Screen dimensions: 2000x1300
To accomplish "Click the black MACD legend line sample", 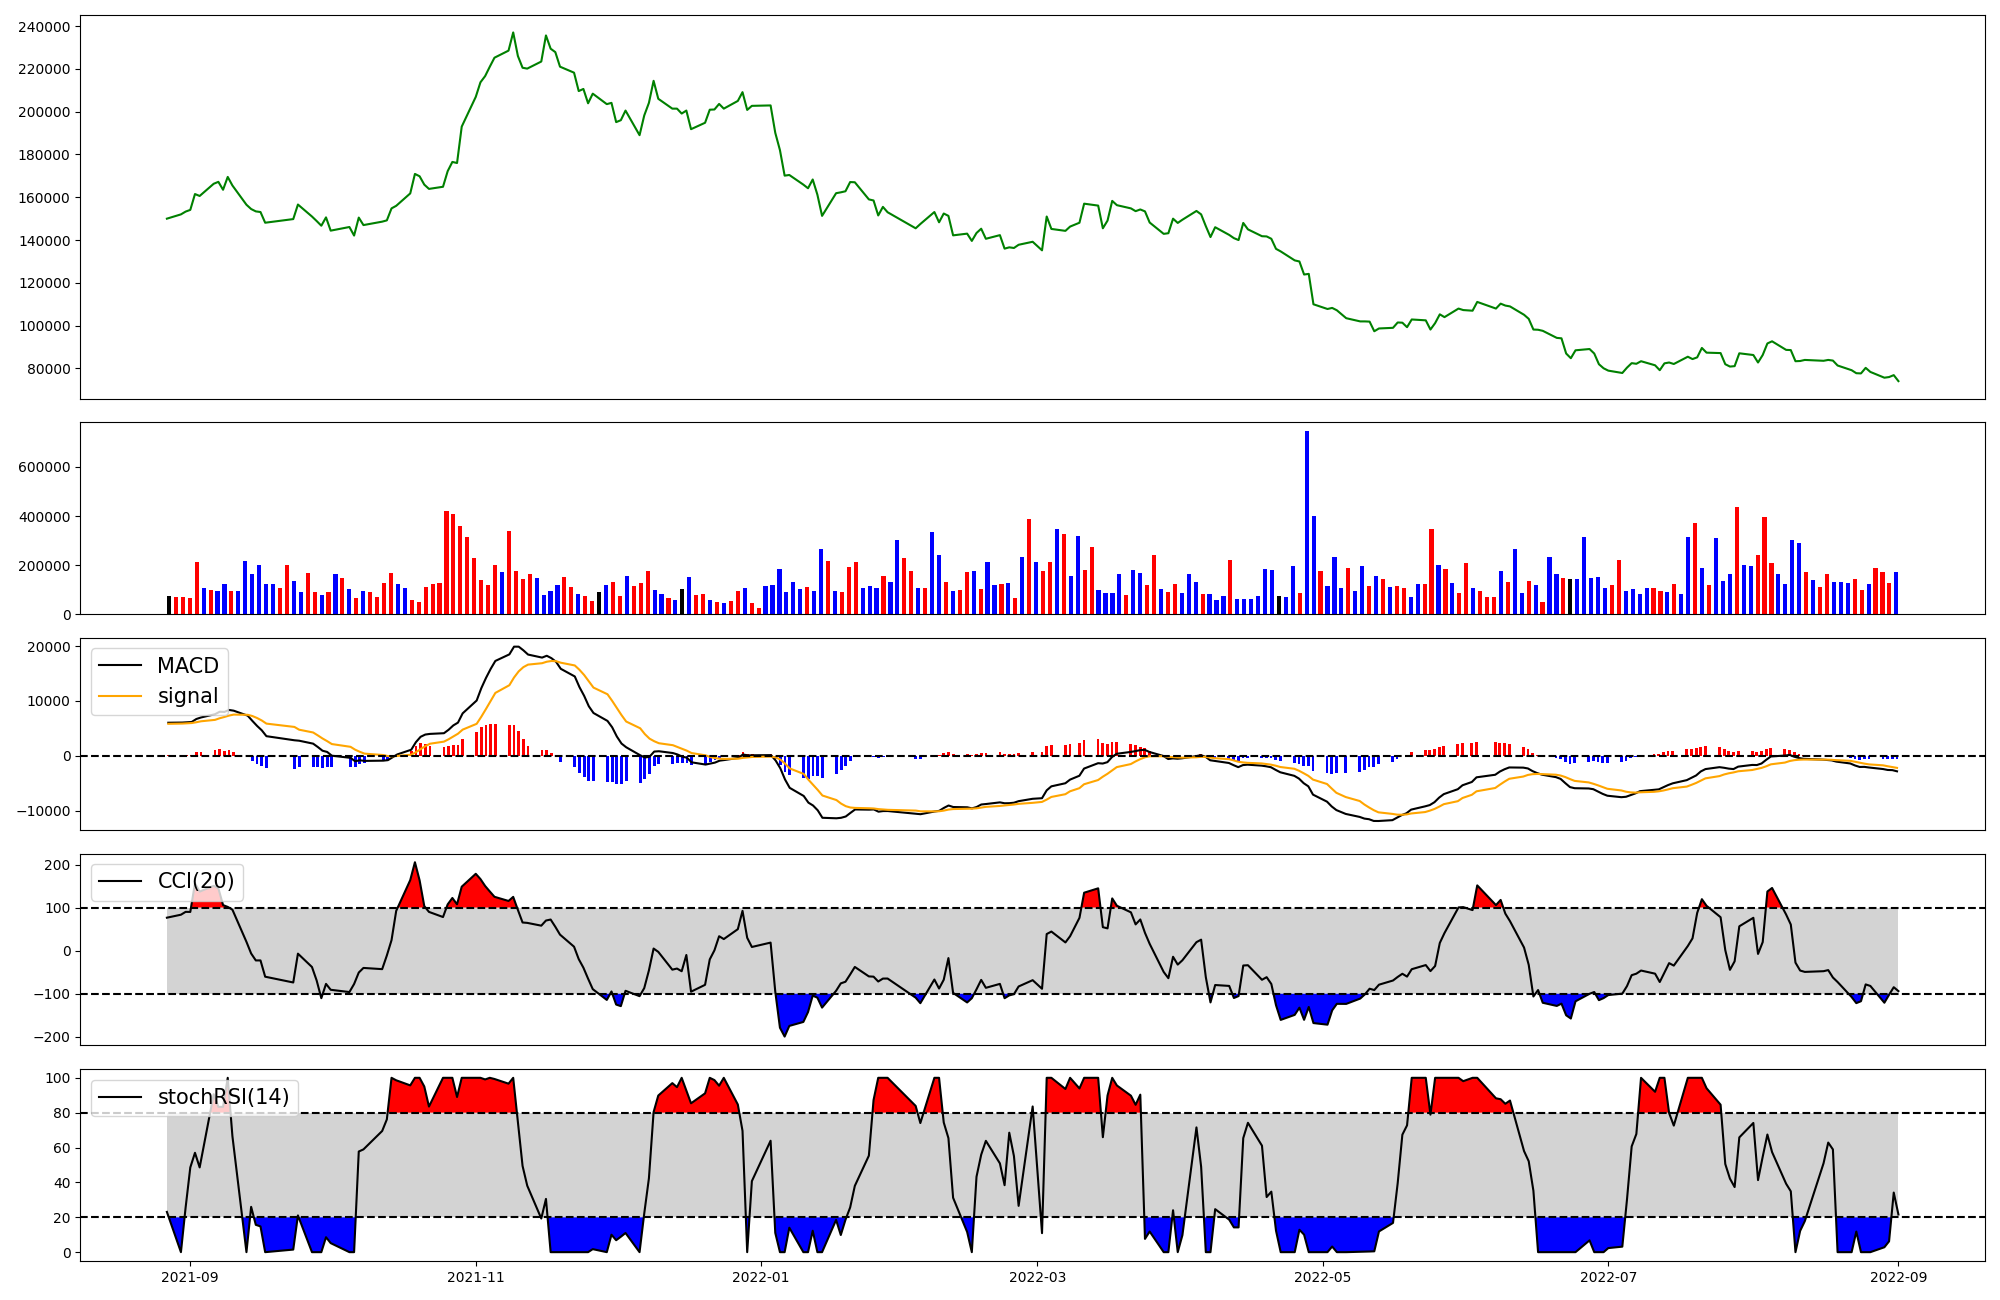I will 122,666.
